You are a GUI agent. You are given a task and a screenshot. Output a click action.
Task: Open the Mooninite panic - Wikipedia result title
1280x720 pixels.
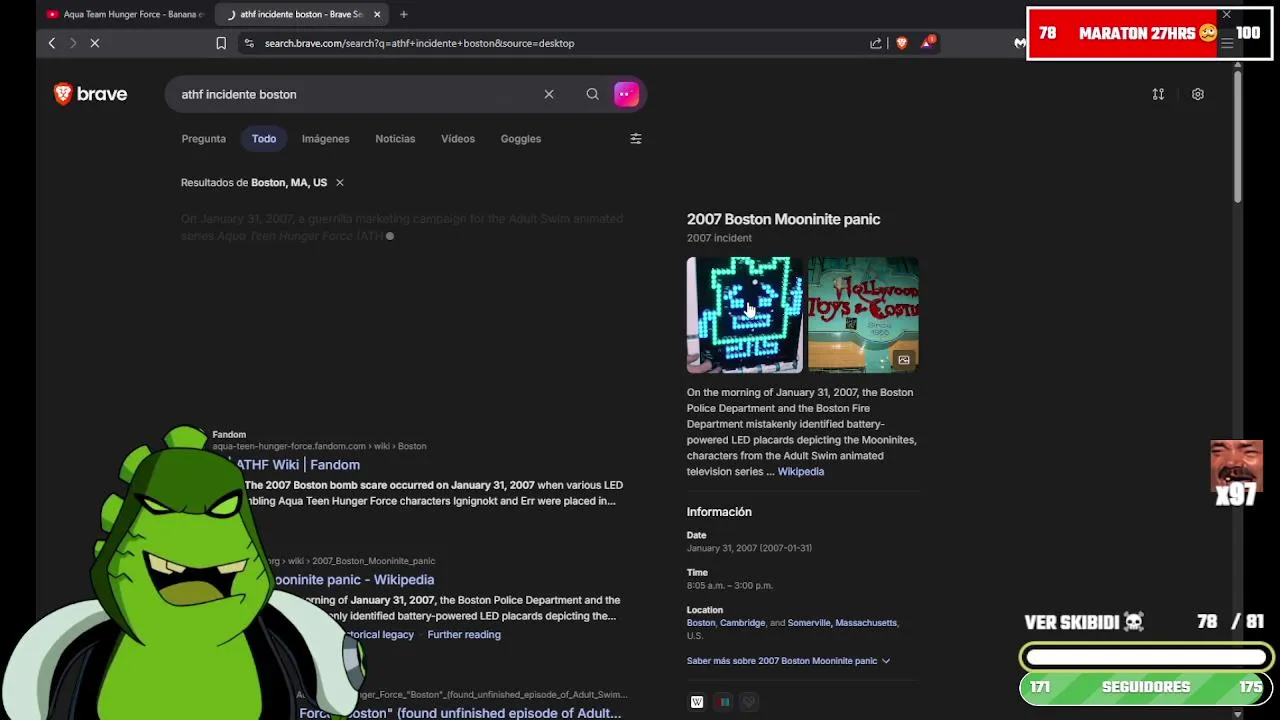(x=354, y=580)
